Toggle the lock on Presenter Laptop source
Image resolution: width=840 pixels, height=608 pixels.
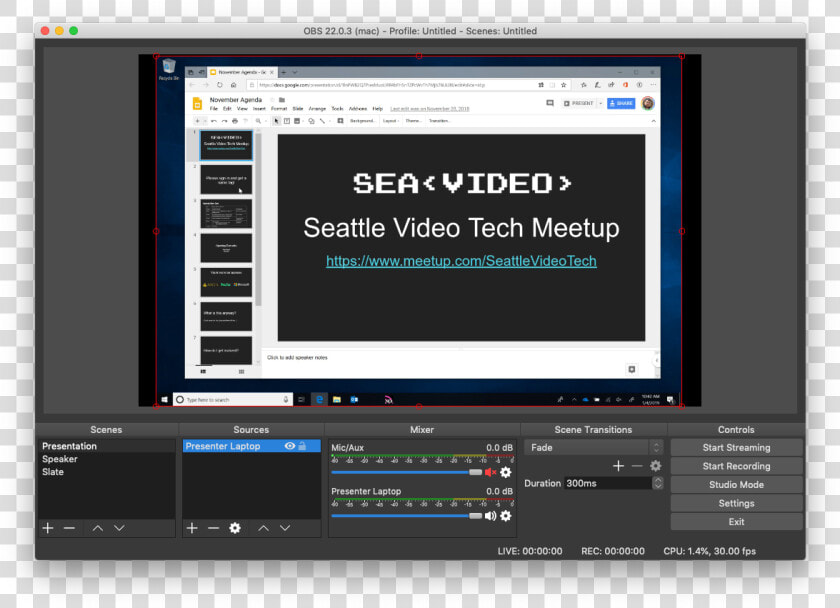point(302,446)
